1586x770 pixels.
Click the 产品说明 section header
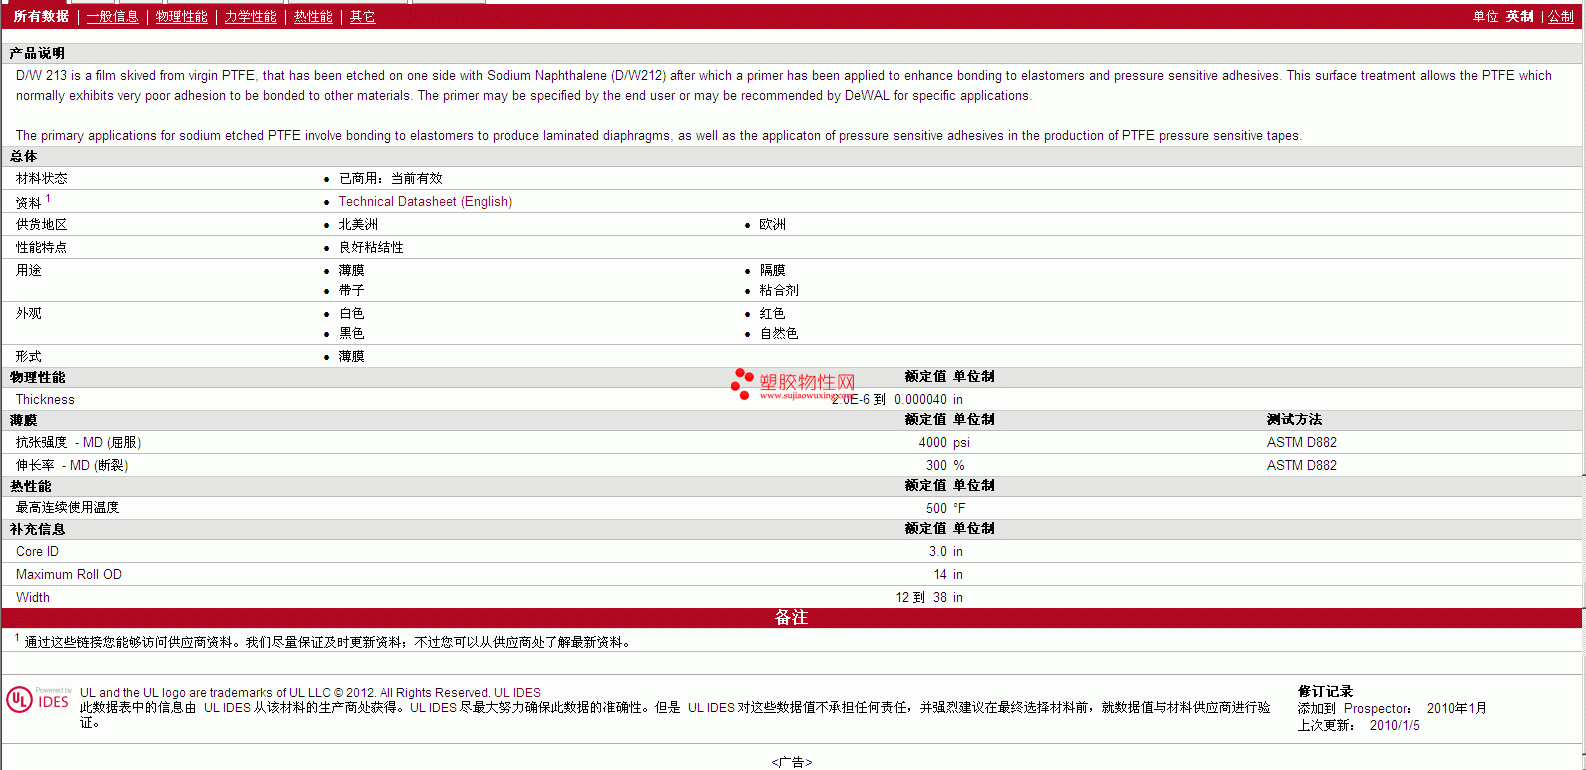point(37,53)
